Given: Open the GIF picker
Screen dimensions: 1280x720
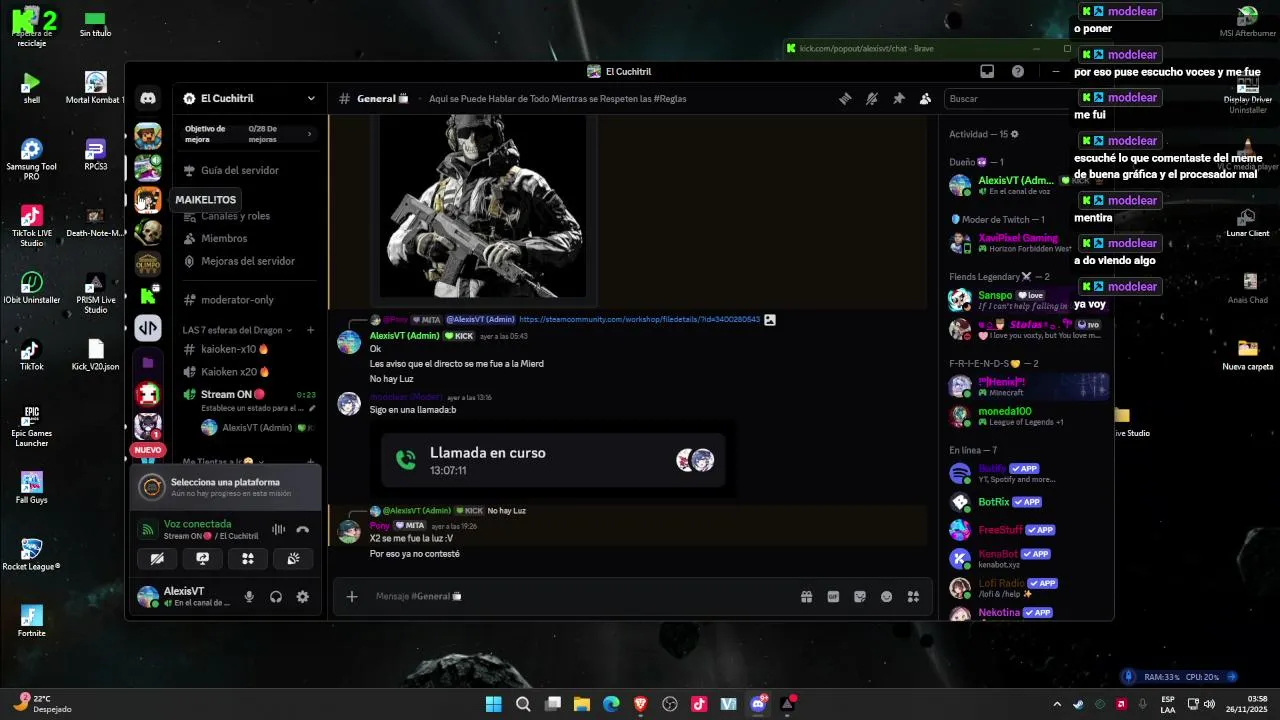Looking at the screenshot, I should click(x=833, y=597).
